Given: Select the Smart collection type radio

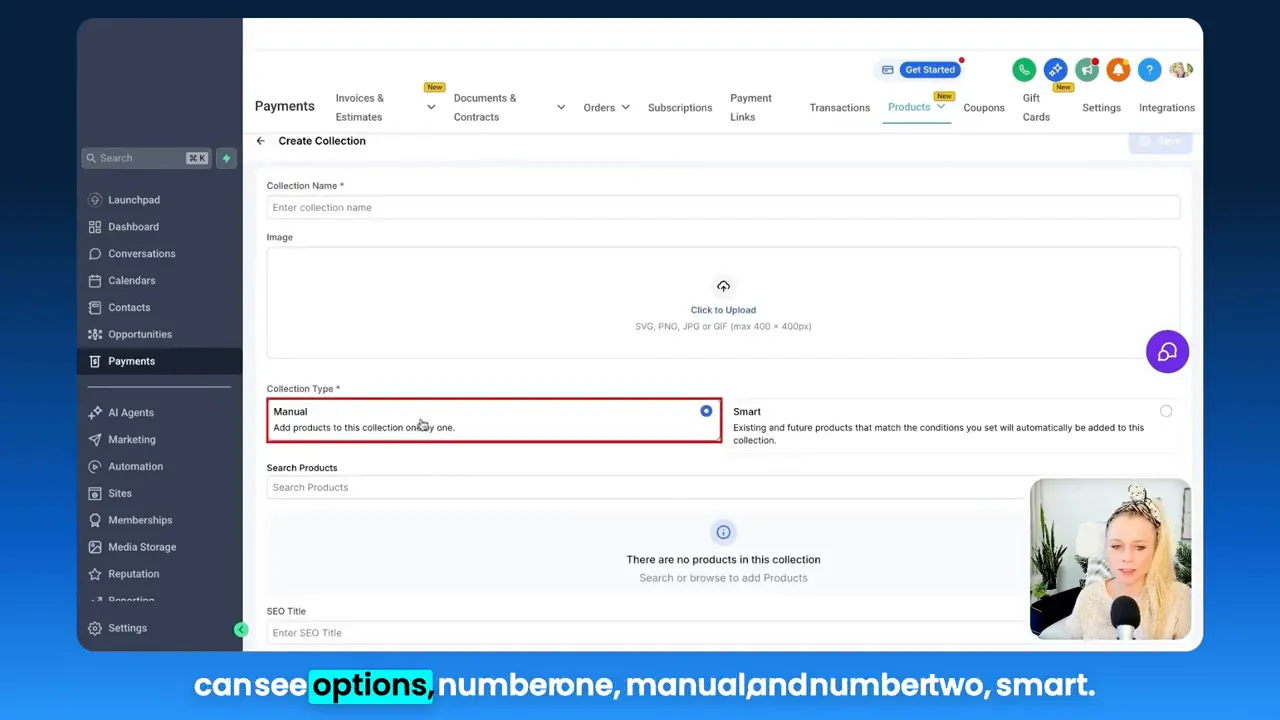Looking at the screenshot, I should pos(1166,411).
